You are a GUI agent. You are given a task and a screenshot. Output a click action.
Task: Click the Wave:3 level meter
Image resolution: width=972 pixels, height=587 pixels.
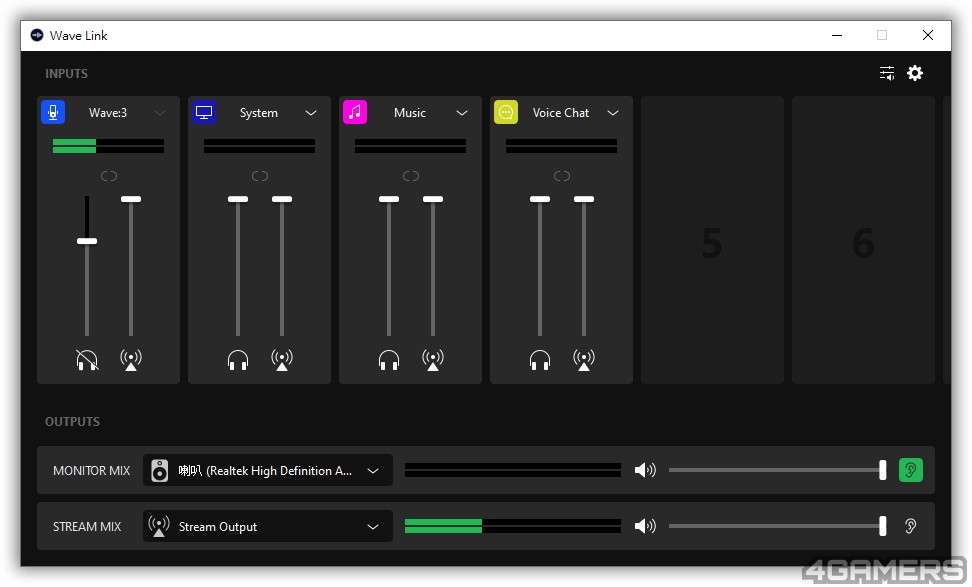pos(108,146)
